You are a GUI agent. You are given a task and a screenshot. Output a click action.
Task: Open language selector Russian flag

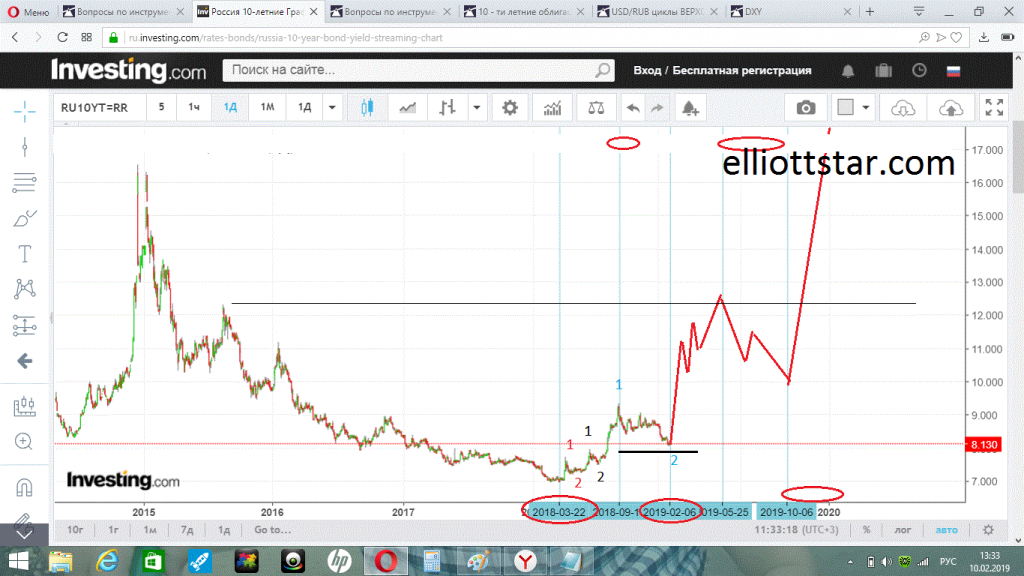(x=953, y=71)
